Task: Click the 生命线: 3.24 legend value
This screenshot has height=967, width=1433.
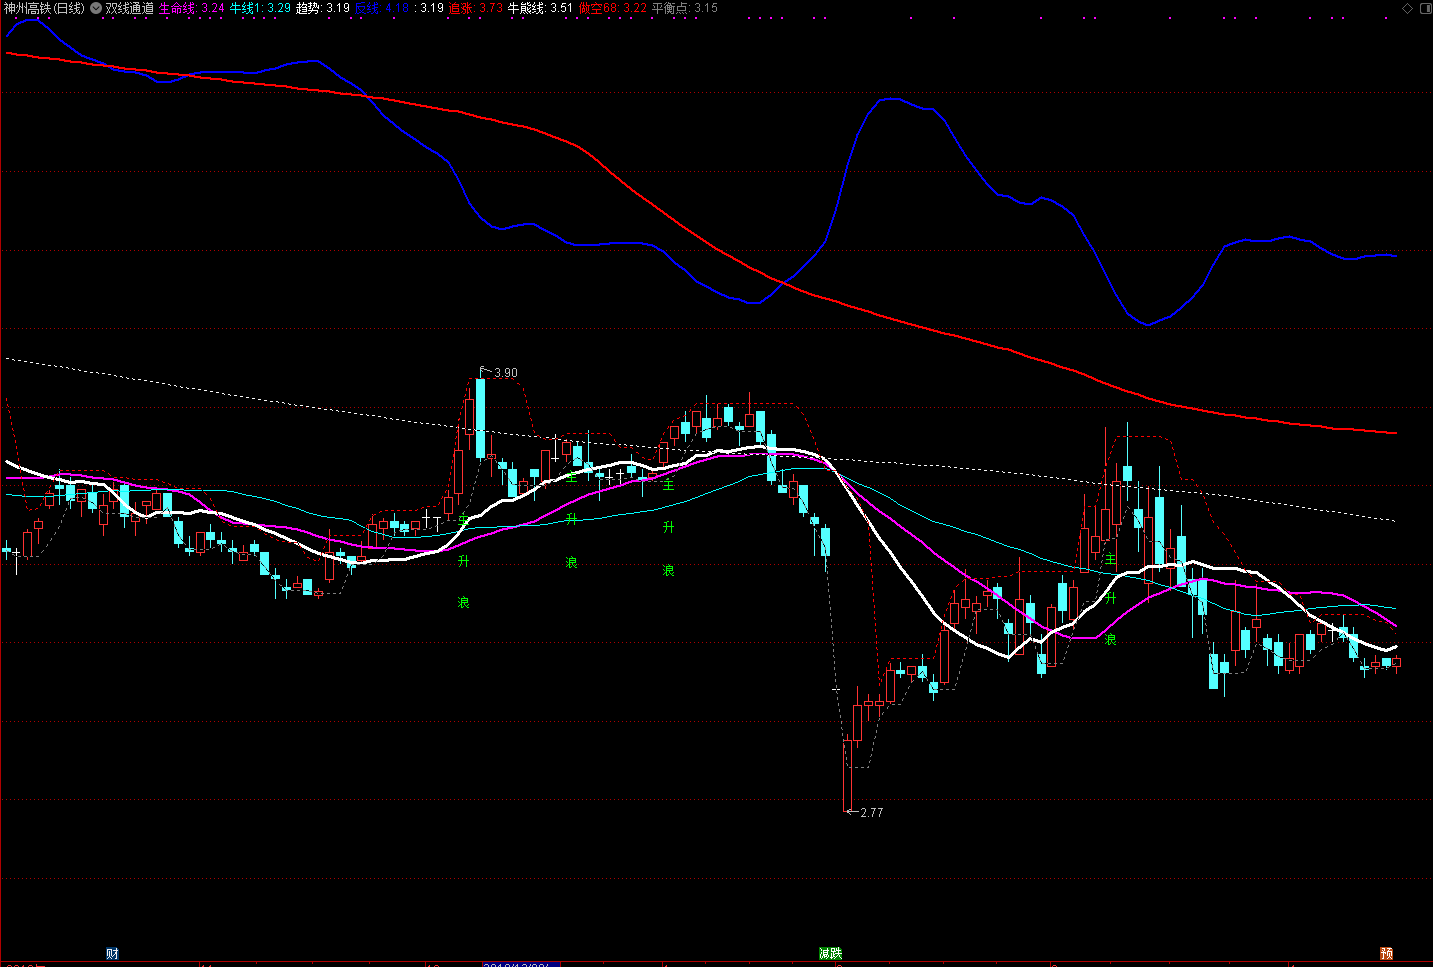Action: pos(192,8)
